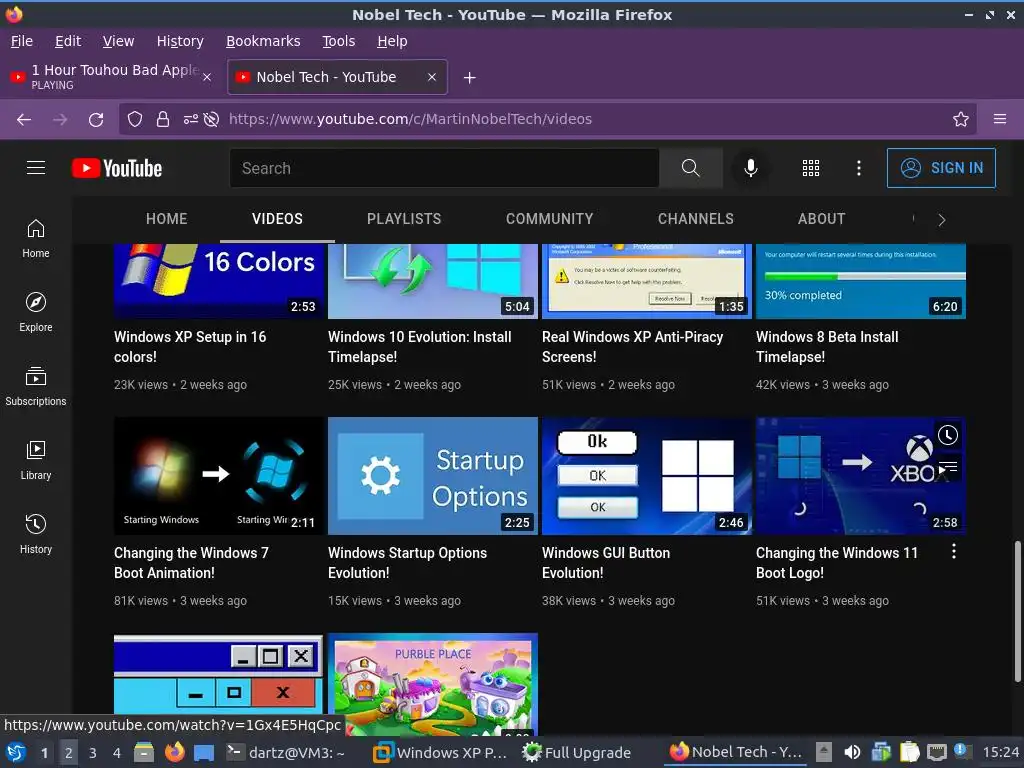Click the Ok buttons GUI evolution thumbnail
This screenshot has height=768, width=1024.
[647, 476]
